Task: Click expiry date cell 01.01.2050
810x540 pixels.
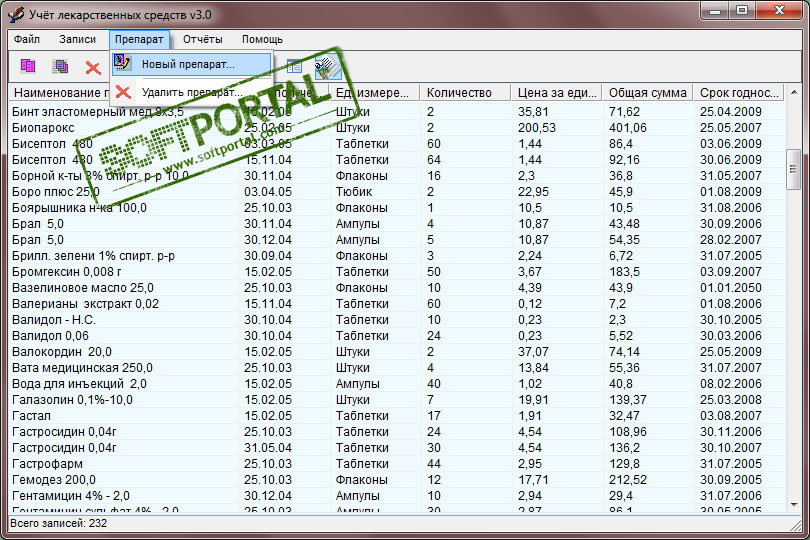Action: click(x=730, y=288)
